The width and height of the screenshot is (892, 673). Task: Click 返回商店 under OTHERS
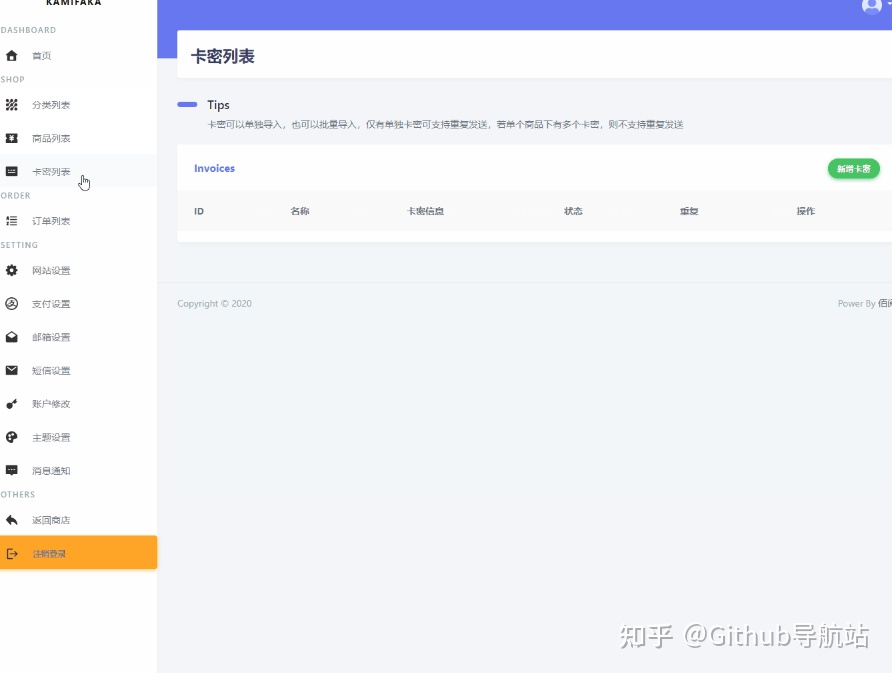pyautogui.click(x=79, y=520)
